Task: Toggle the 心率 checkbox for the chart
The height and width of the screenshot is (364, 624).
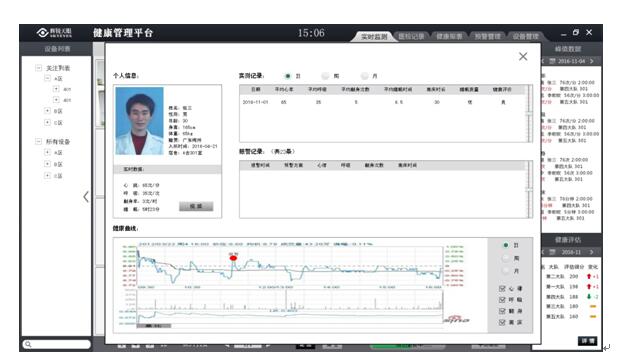Action: tap(502, 288)
